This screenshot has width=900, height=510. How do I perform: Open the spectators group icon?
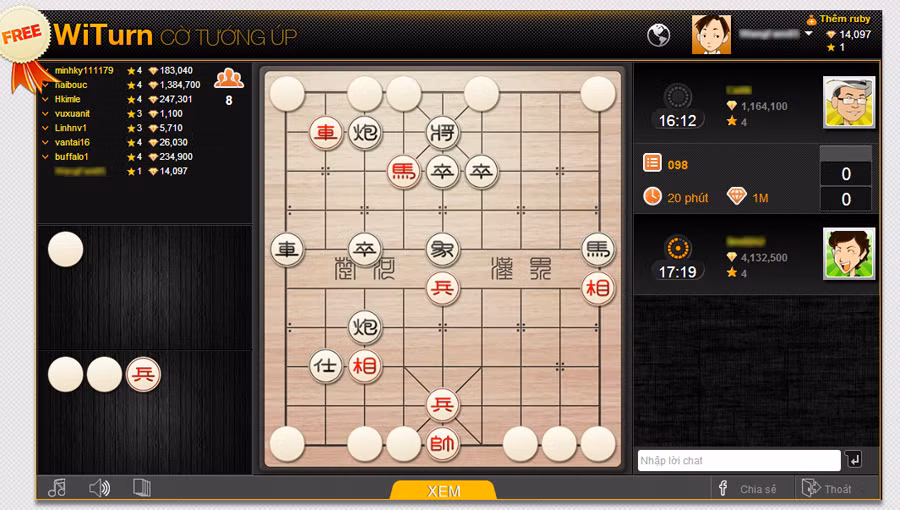click(229, 78)
